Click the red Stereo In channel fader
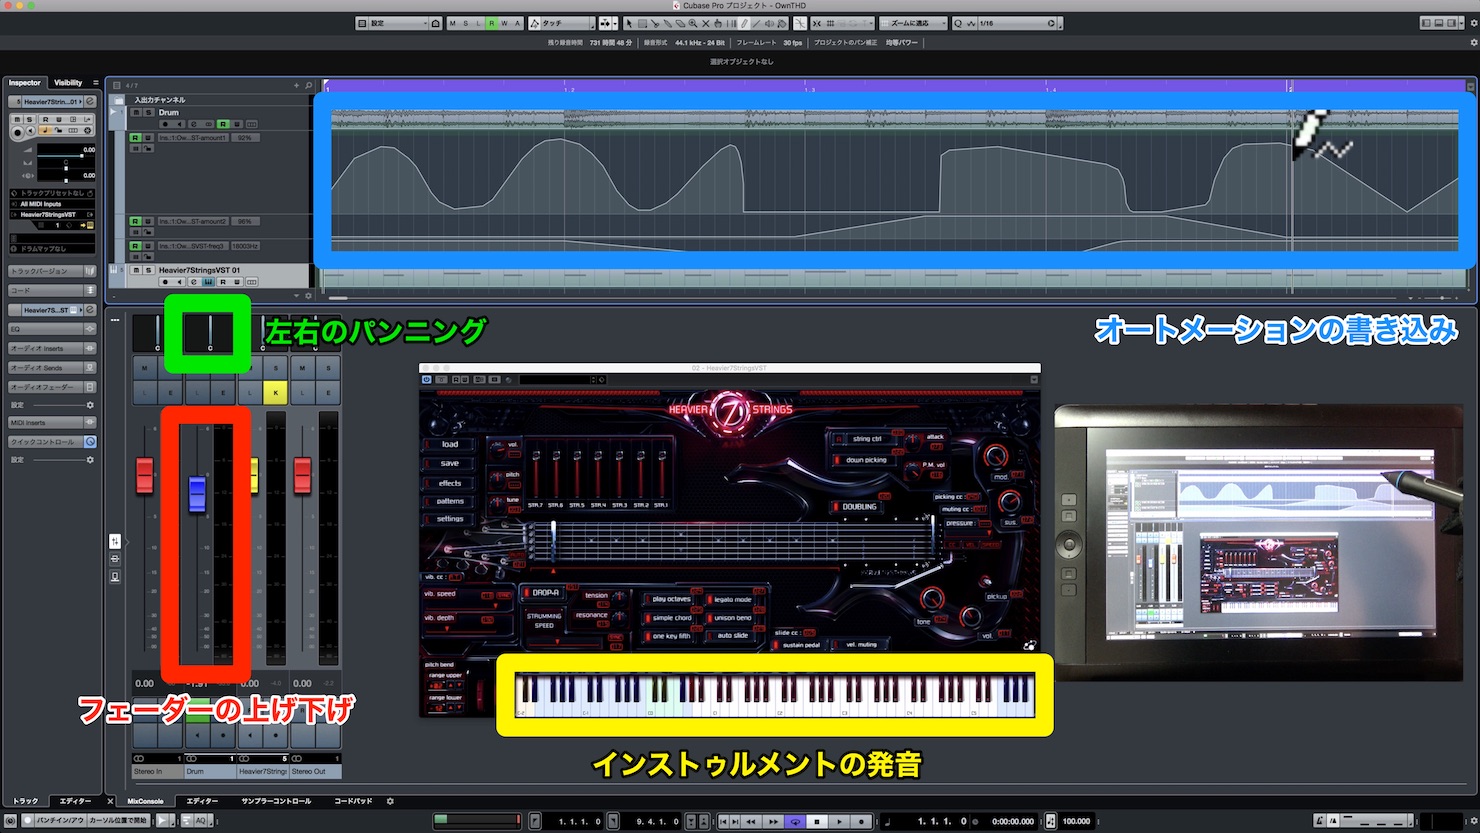This screenshot has width=1480, height=833. [x=145, y=475]
